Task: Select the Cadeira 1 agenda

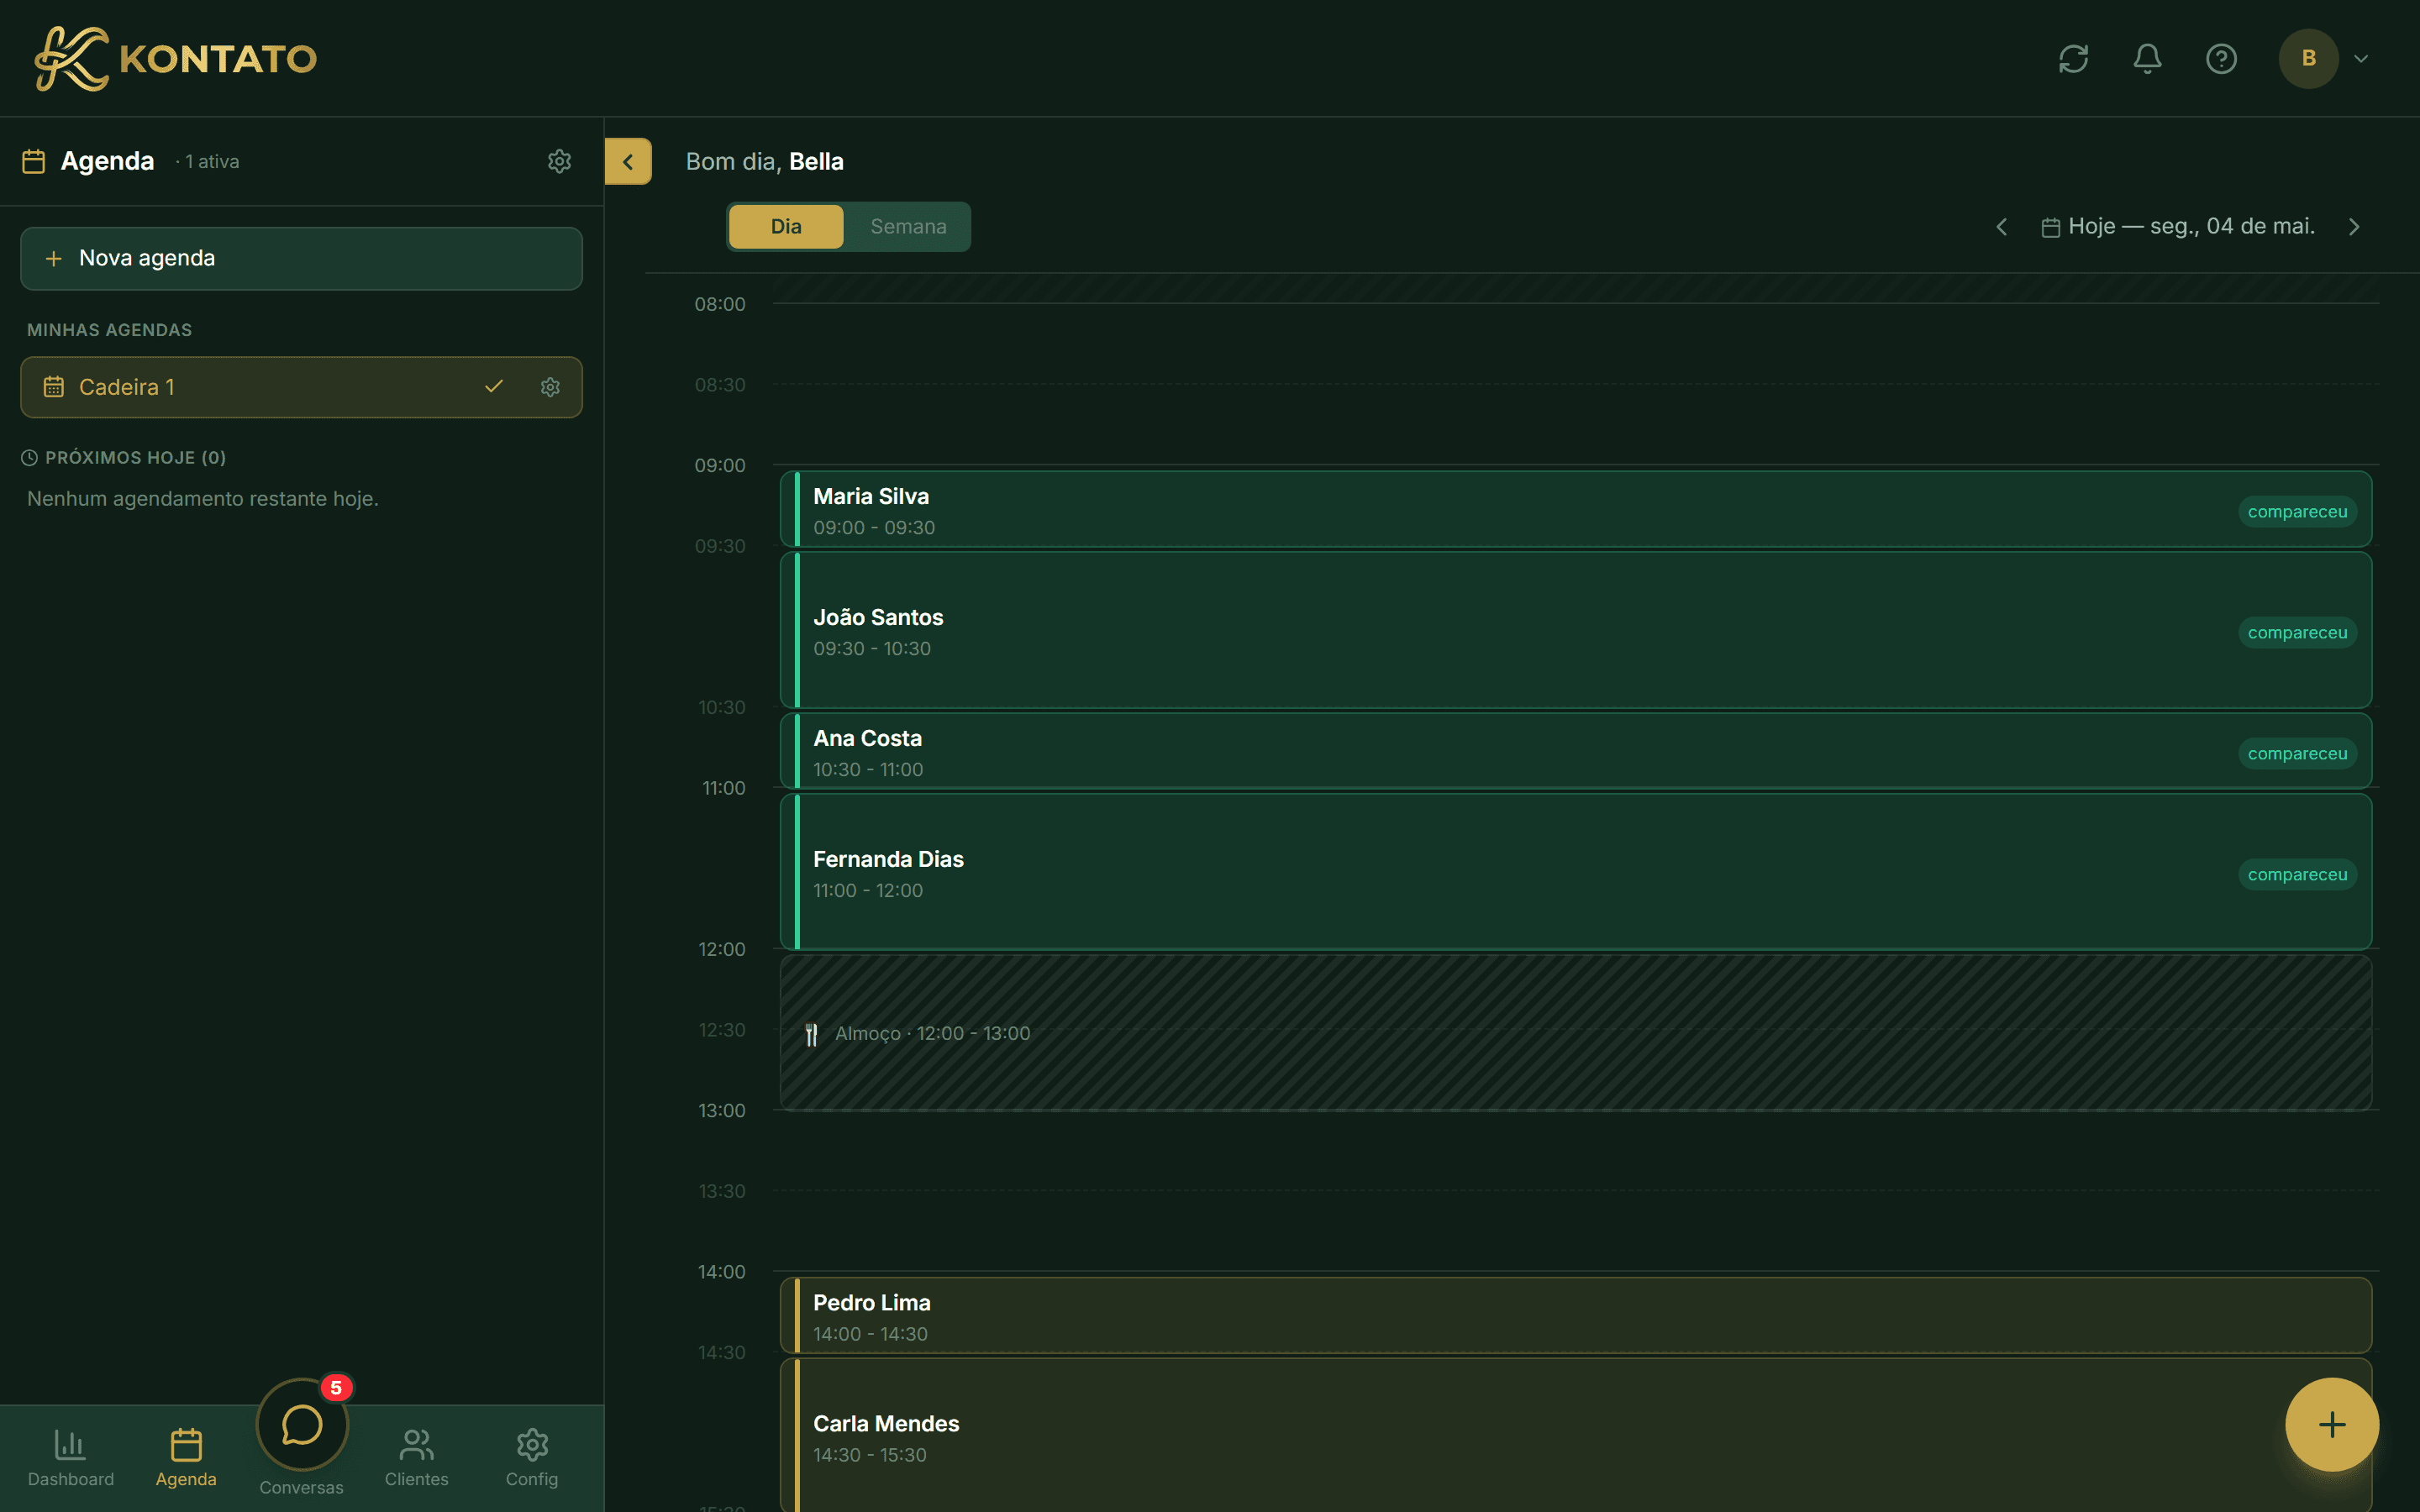Action: pyautogui.click(x=301, y=387)
